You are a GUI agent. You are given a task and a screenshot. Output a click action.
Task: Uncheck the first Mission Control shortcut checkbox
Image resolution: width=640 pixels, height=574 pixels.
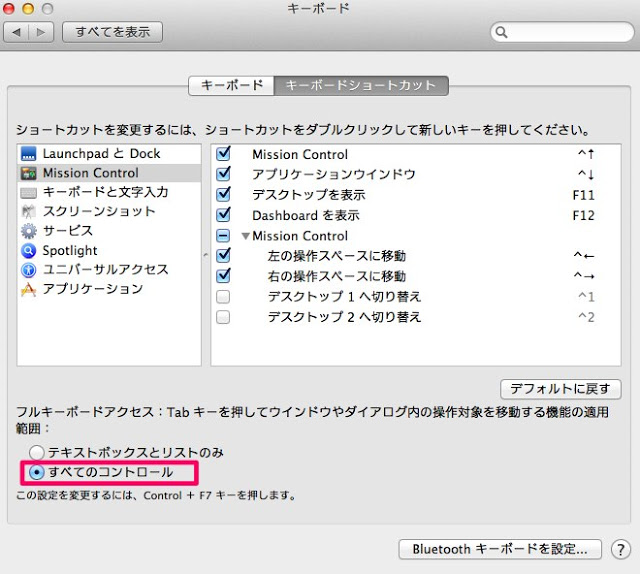coord(223,154)
